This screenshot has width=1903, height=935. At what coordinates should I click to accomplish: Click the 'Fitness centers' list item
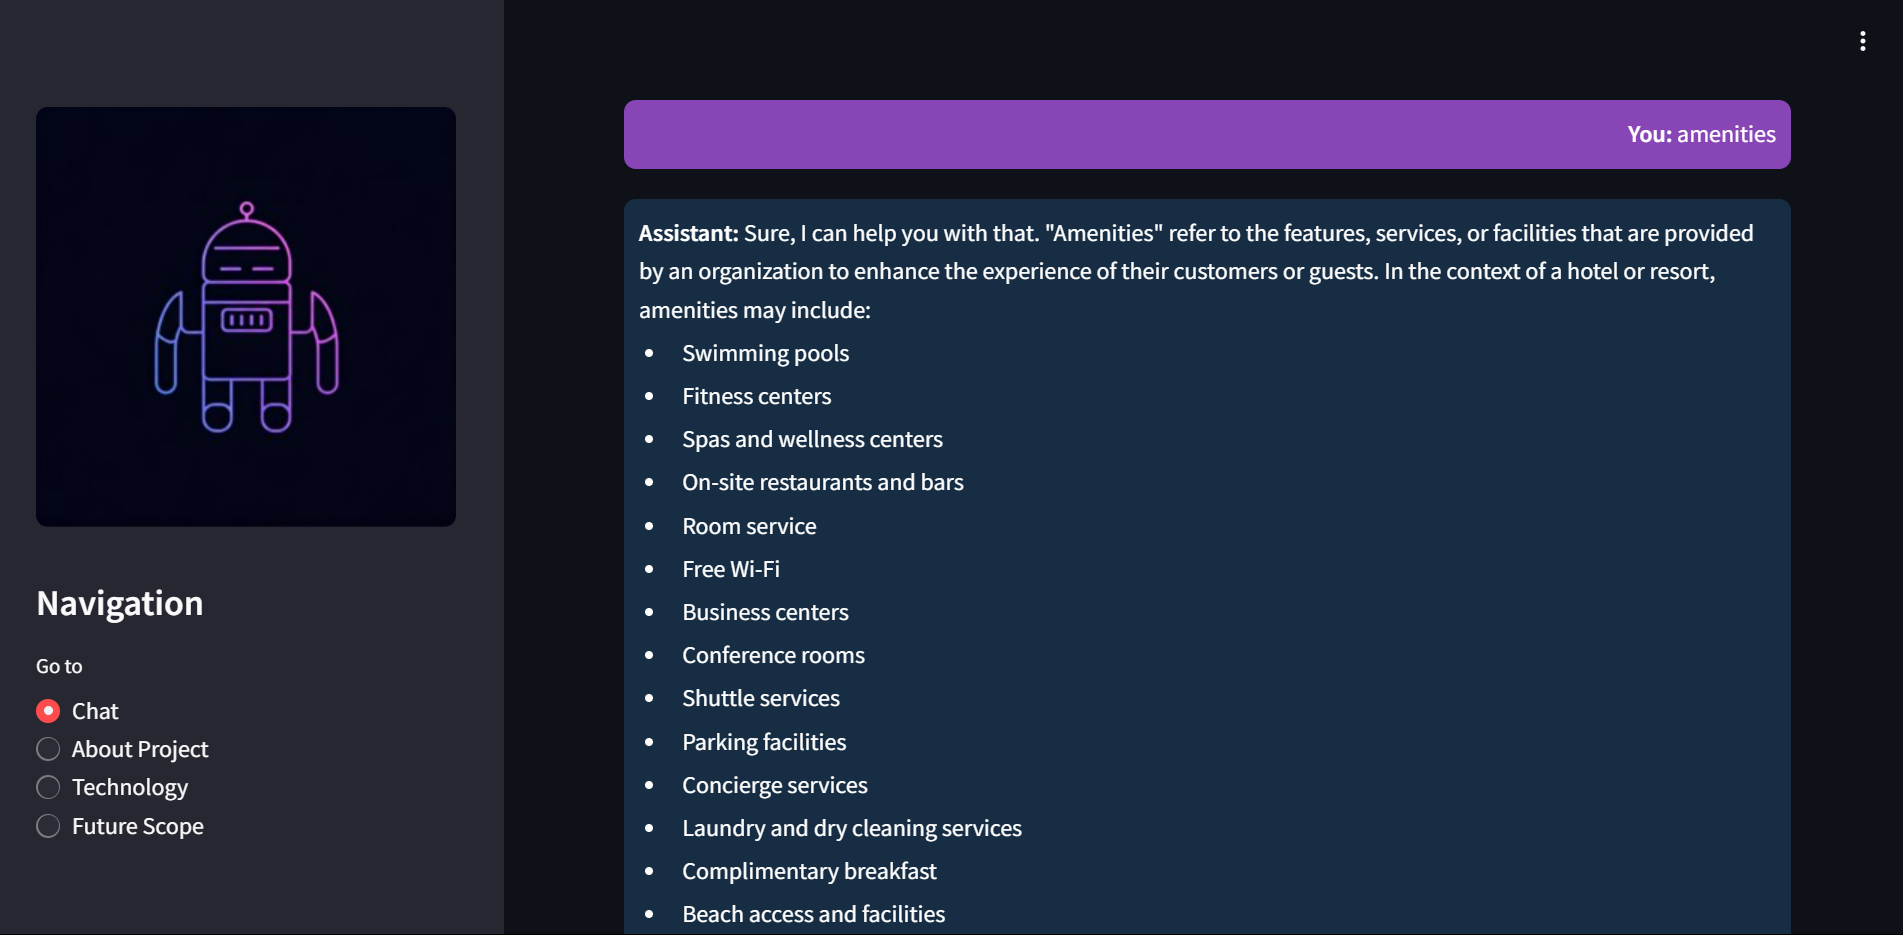(756, 396)
